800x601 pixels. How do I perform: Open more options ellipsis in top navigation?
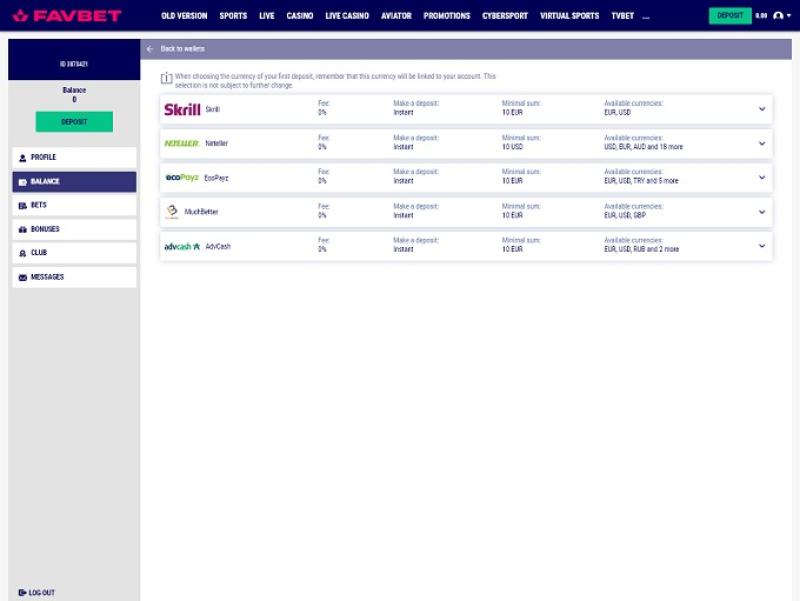[x=646, y=17]
